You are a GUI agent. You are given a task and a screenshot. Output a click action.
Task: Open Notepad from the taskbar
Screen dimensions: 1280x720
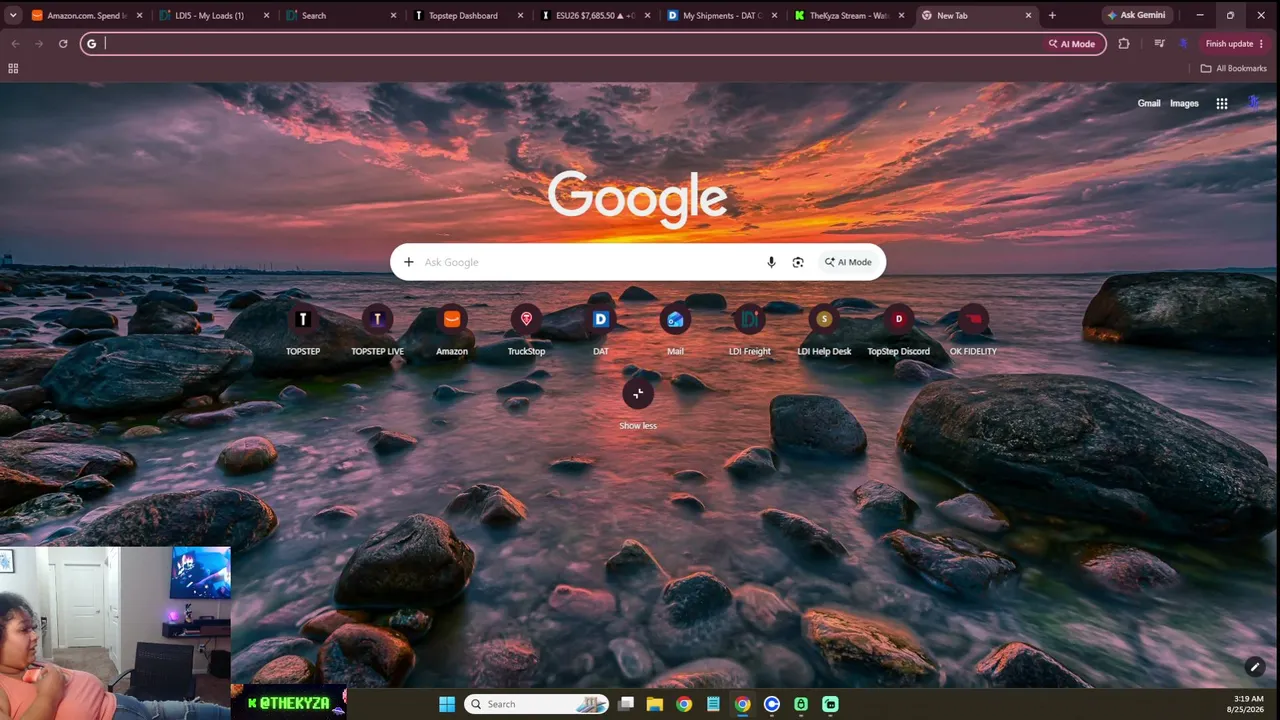coord(713,704)
